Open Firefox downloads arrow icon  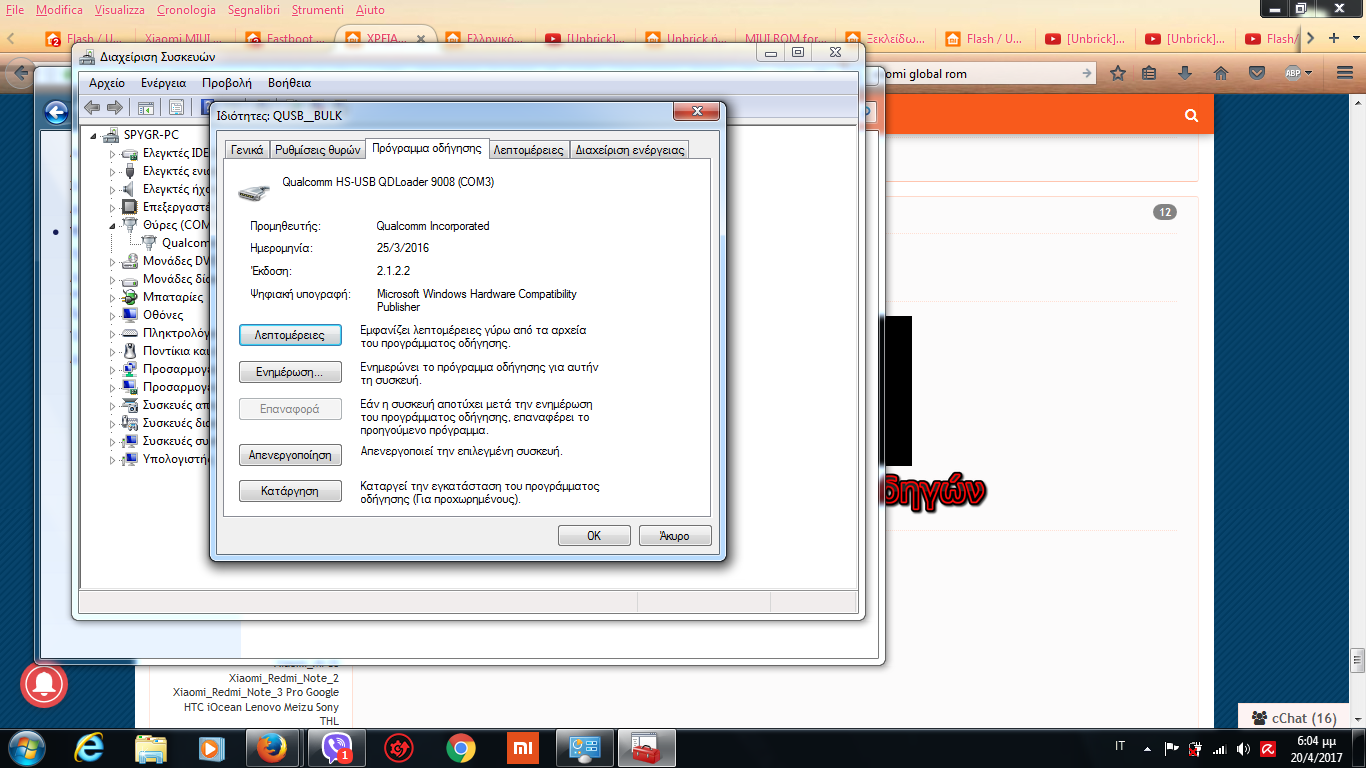coord(1185,73)
